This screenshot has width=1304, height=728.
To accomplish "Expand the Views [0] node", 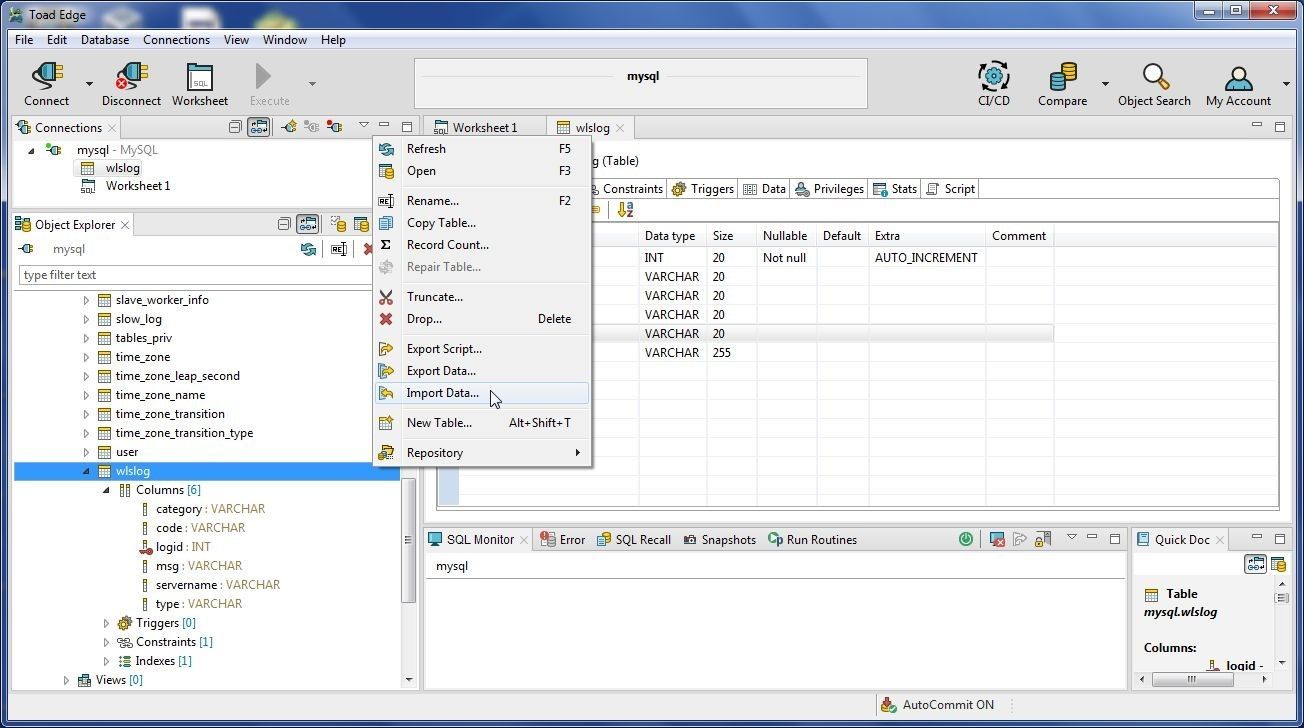I will (66, 680).
